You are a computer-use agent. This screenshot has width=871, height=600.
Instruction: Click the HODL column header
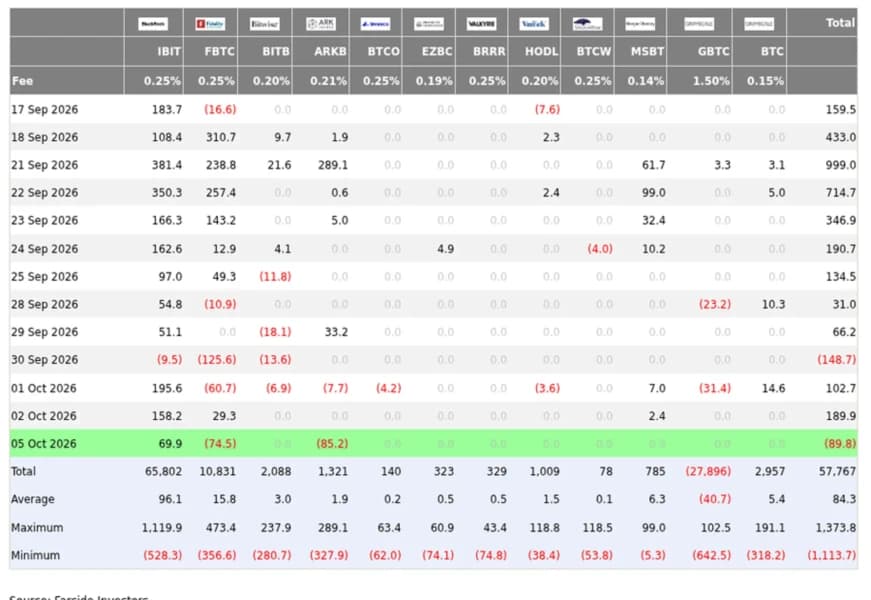[542, 52]
